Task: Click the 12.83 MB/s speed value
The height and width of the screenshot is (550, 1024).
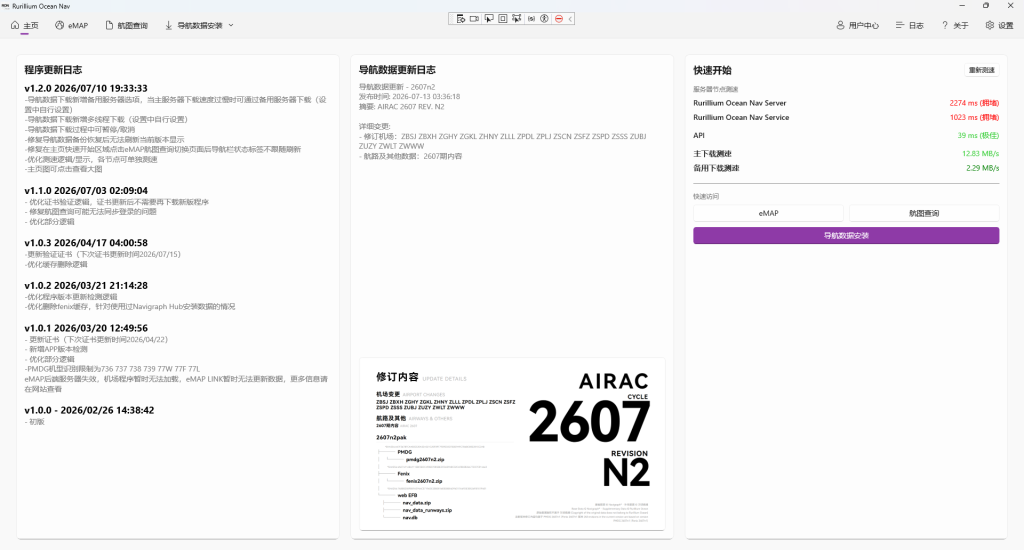Action: (x=980, y=154)
